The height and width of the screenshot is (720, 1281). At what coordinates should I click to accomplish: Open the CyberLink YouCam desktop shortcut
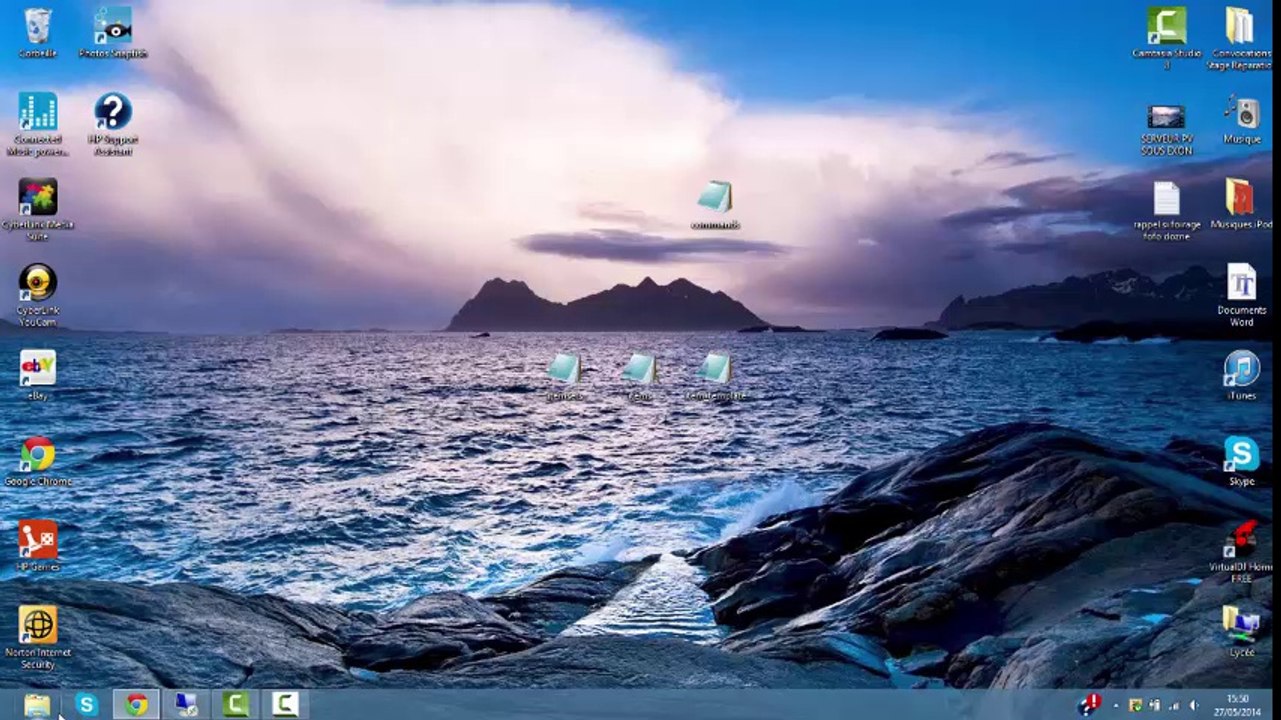coord(37,296)
